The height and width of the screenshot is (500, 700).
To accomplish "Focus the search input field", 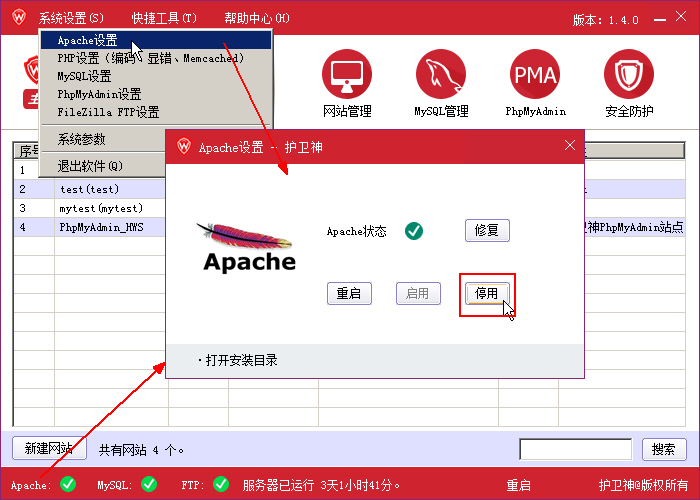I will tap(576, 449).
